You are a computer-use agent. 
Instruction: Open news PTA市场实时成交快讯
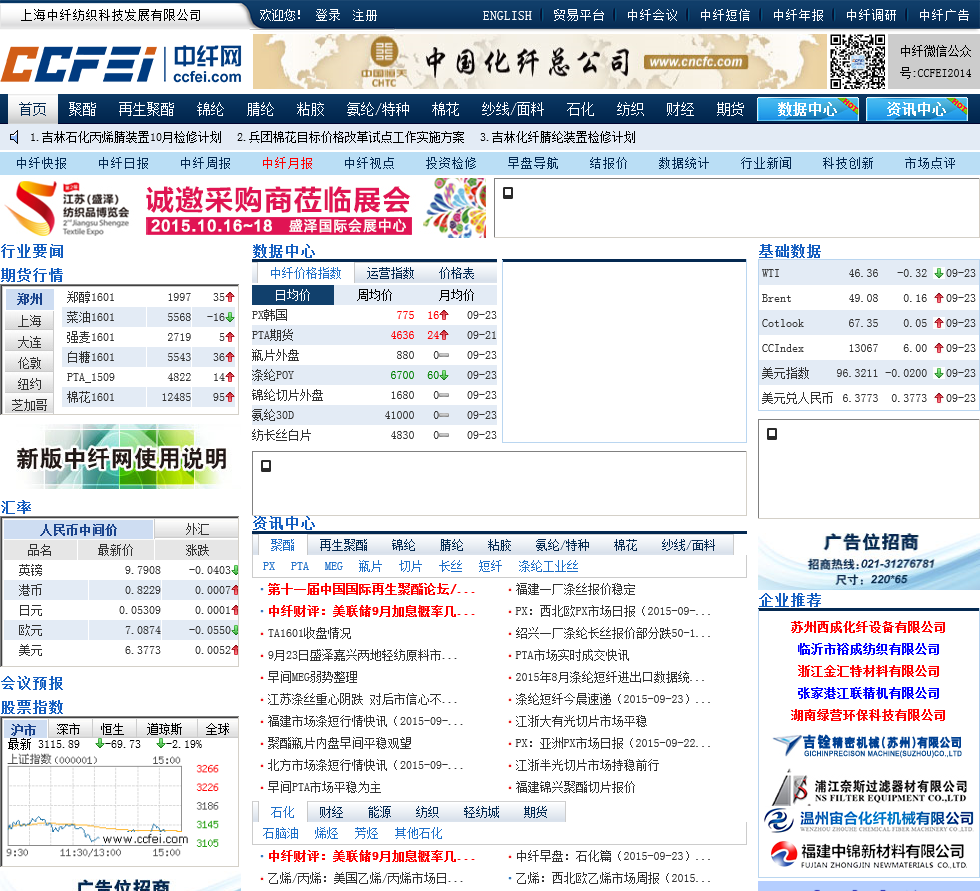pyautogui.click(x=572, y=655)
